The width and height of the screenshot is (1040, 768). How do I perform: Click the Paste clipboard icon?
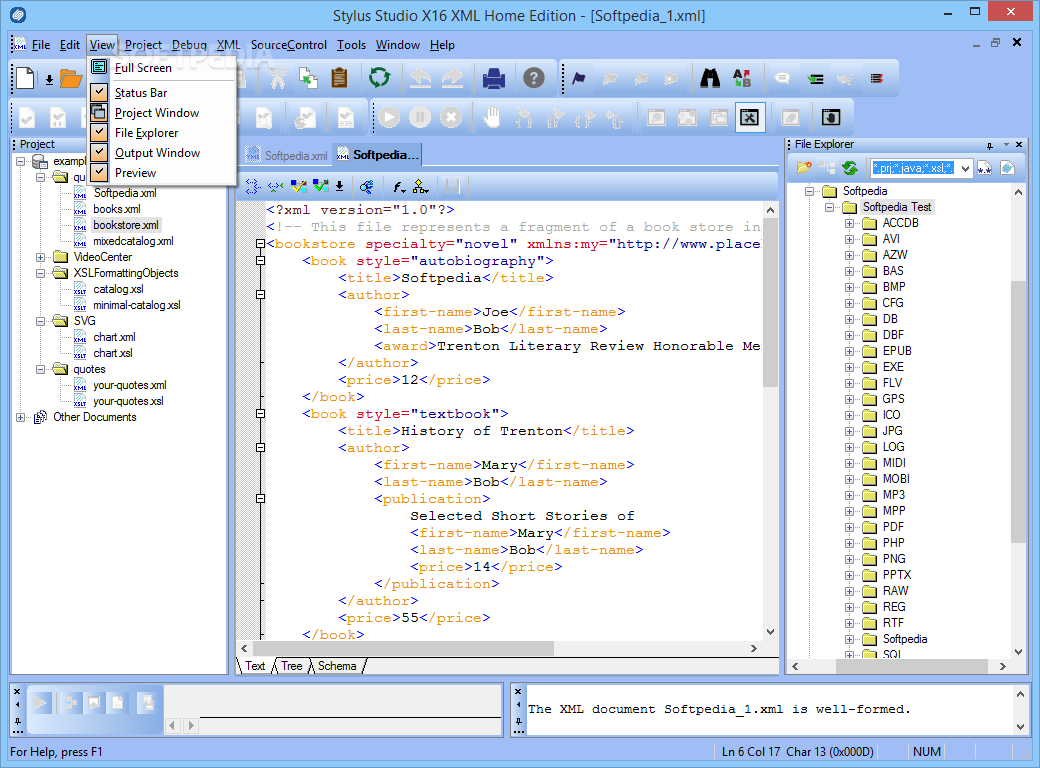click(340, 78)
